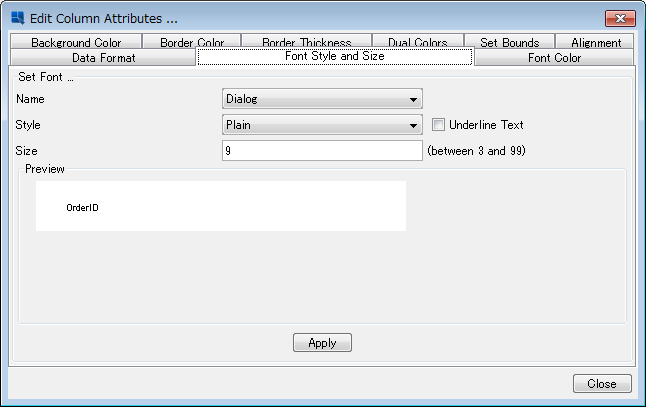Click the app icon in title bar
The width and height of the screenshot is (646, 407).
coord(18,18)
